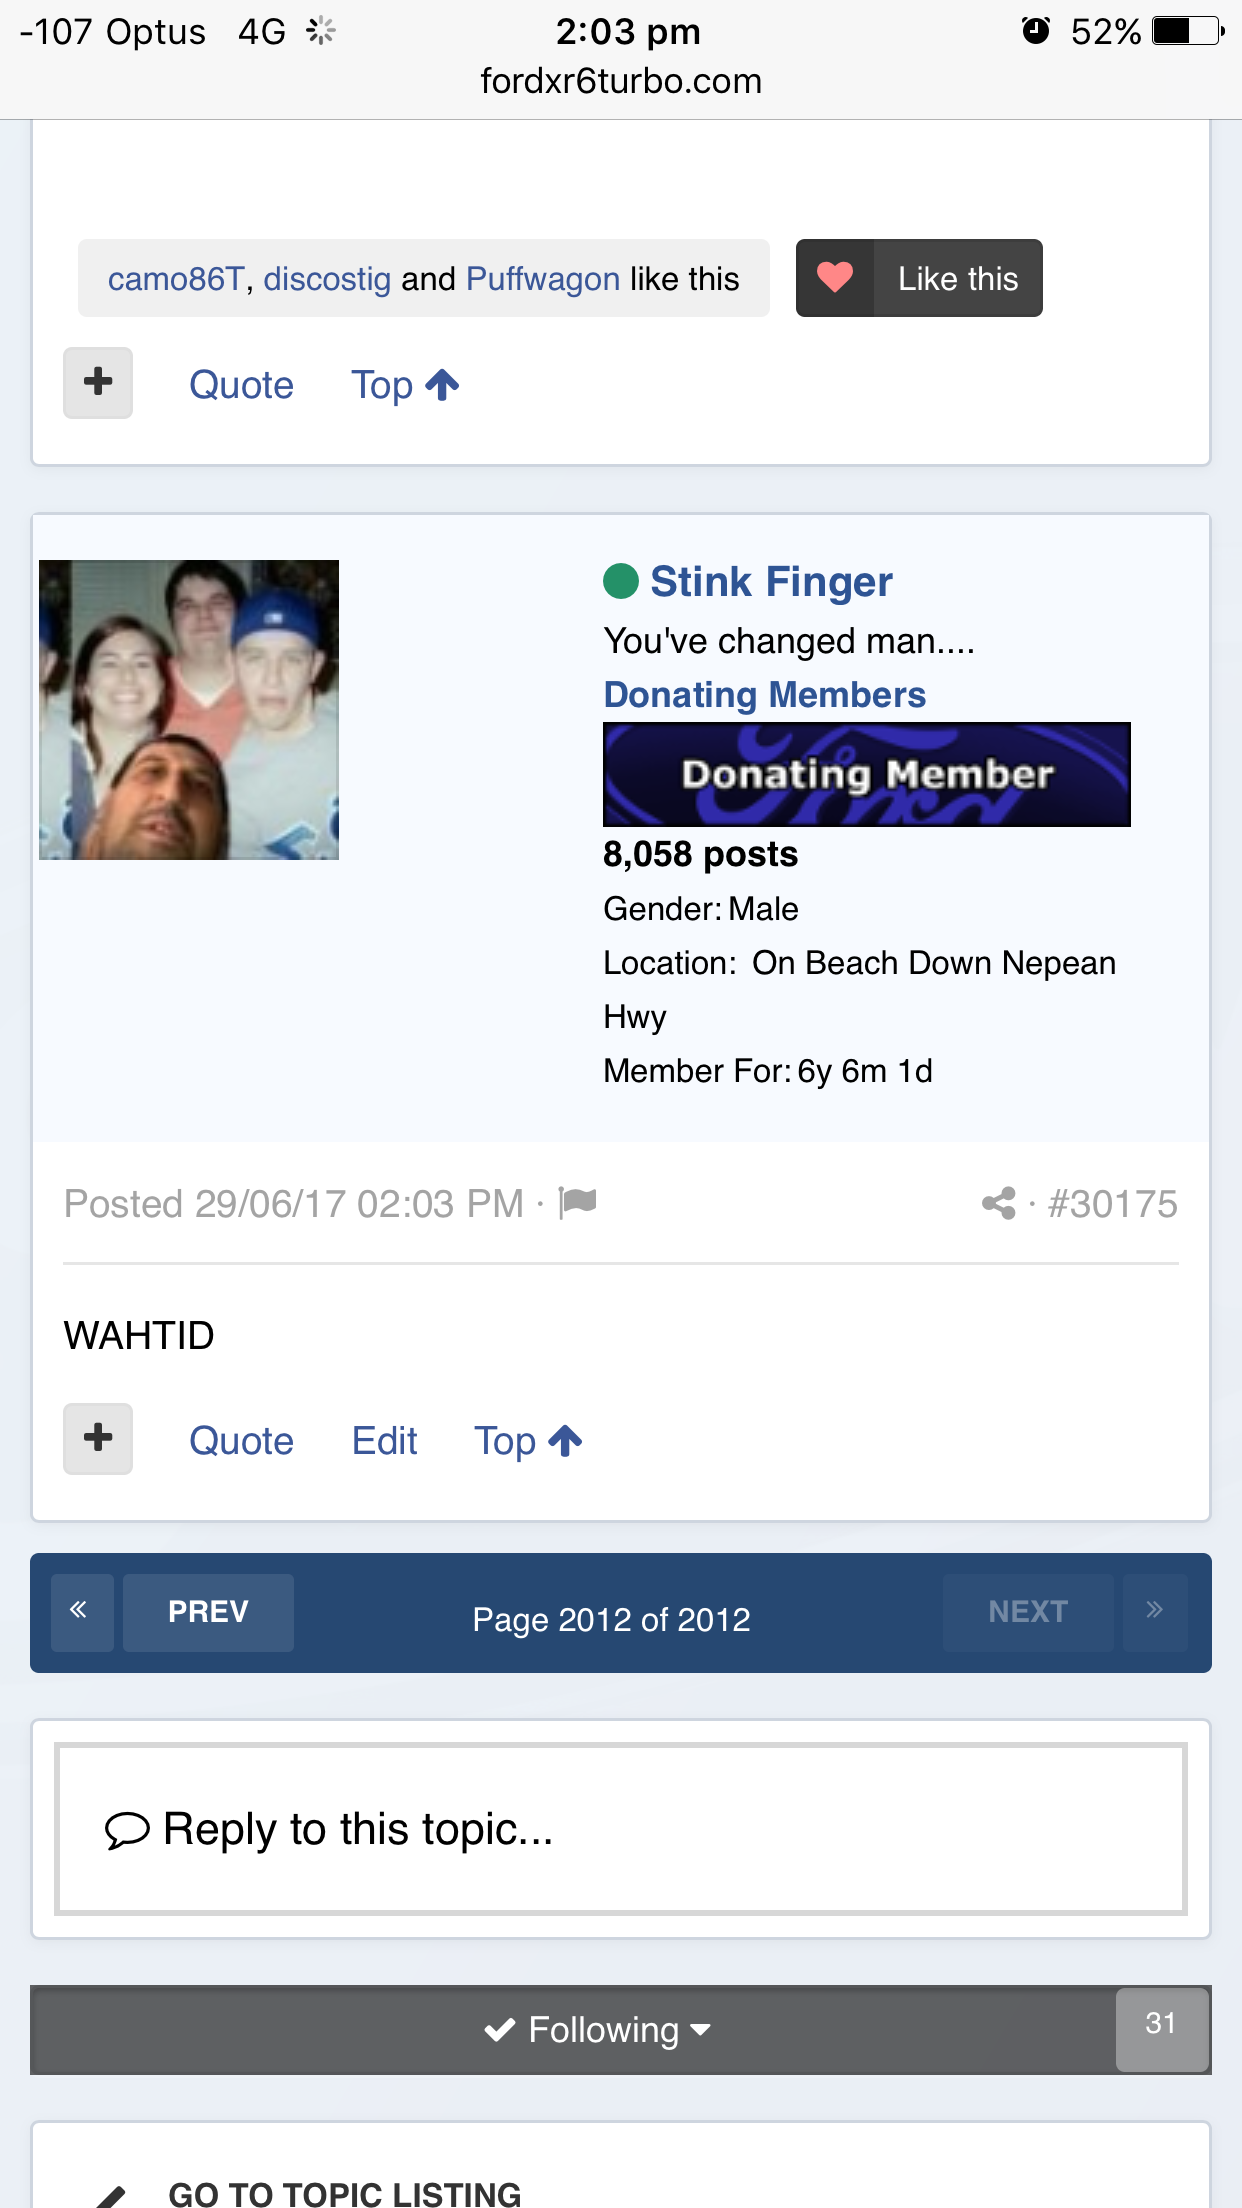Open the Reply to this topic field
The width and height of the screenshot is (1242, 2208).
[621, 1829]
